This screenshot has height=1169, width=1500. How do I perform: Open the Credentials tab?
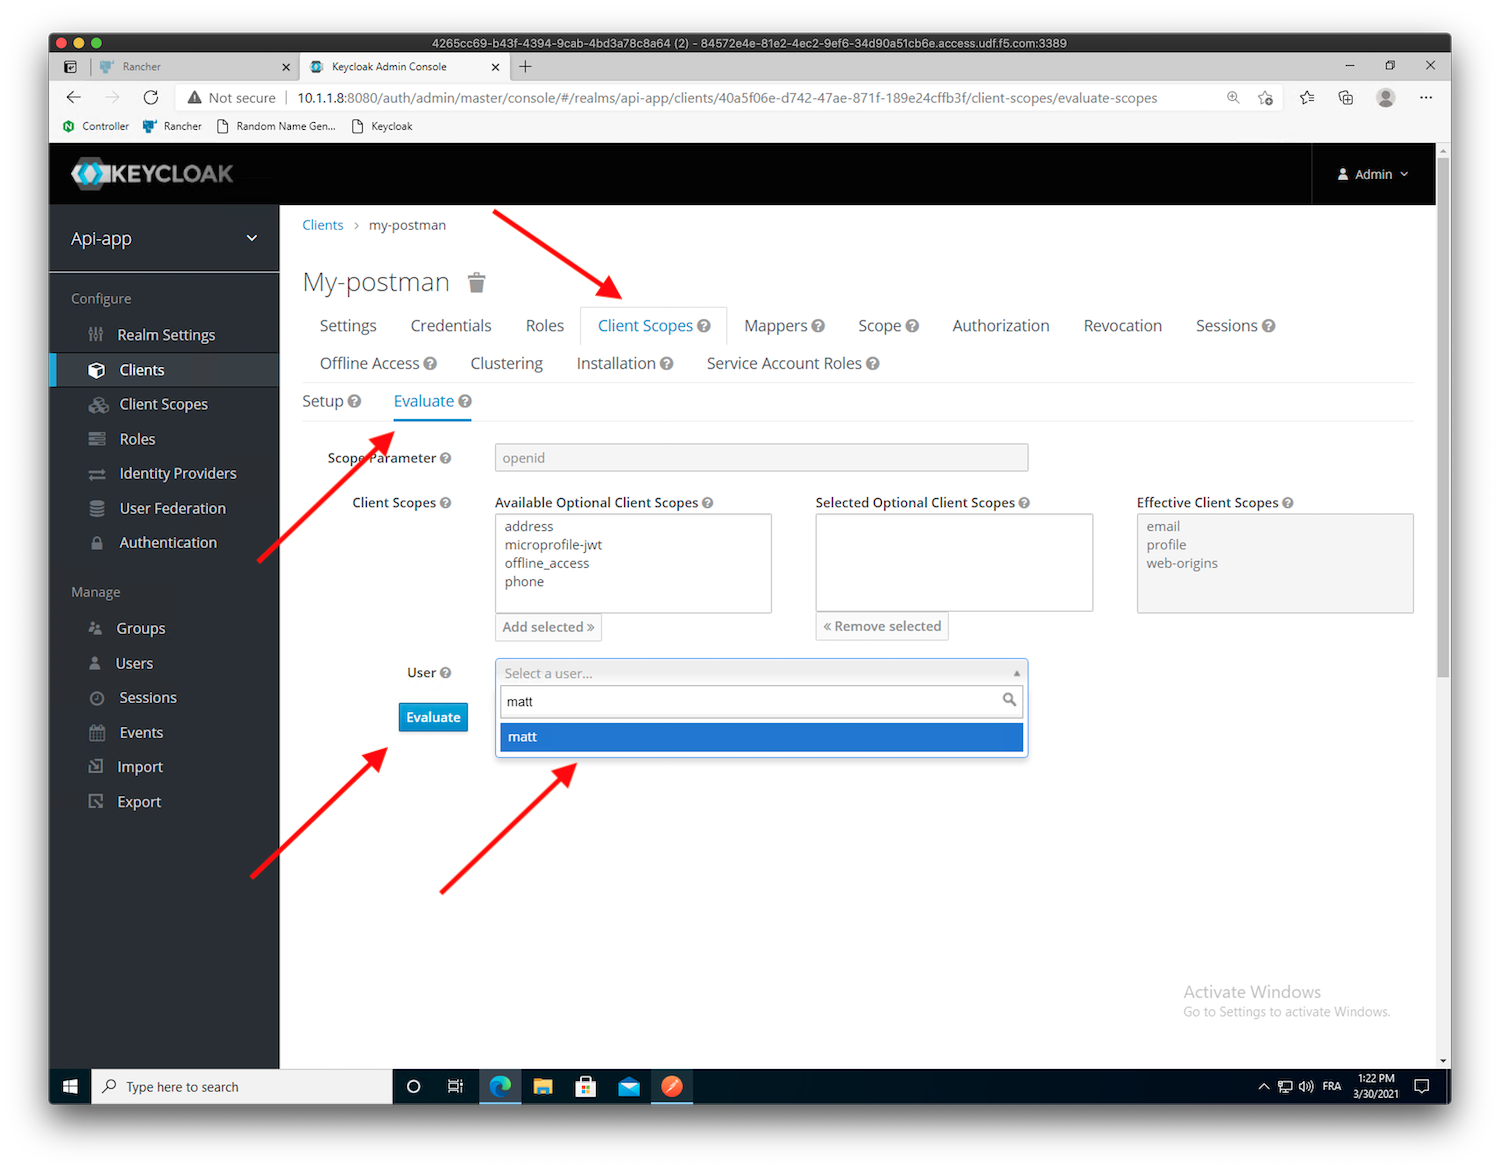pyautogui.click(x=451, y=326)
